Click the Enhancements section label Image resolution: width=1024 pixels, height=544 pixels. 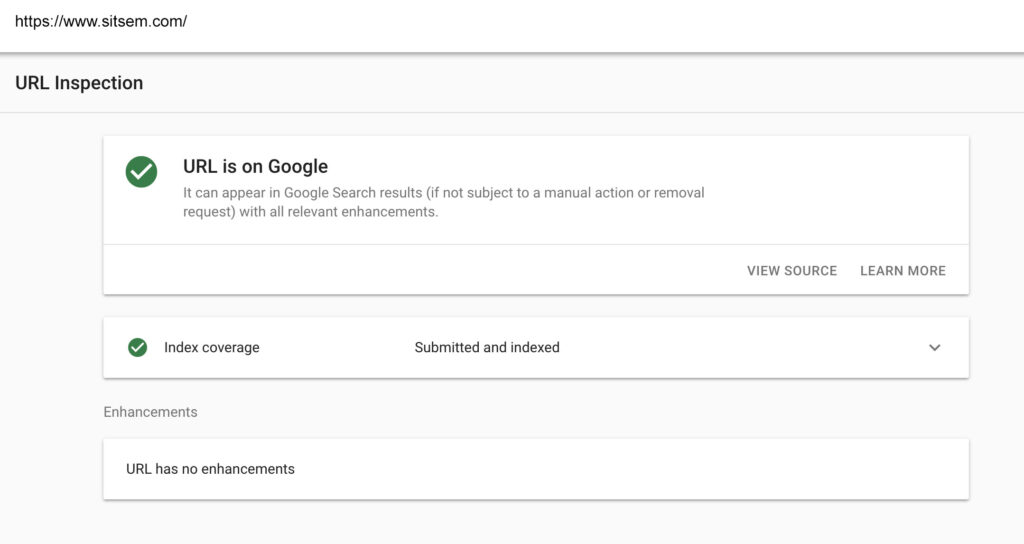150,412
